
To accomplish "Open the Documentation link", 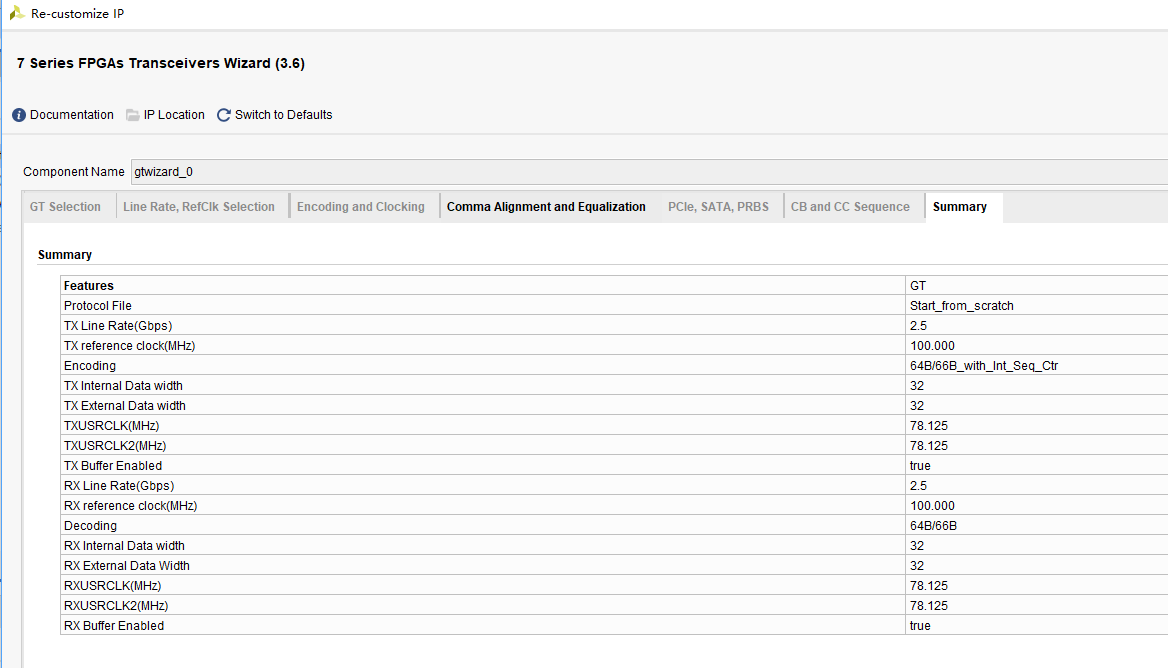I will click(x=72, y=115).
